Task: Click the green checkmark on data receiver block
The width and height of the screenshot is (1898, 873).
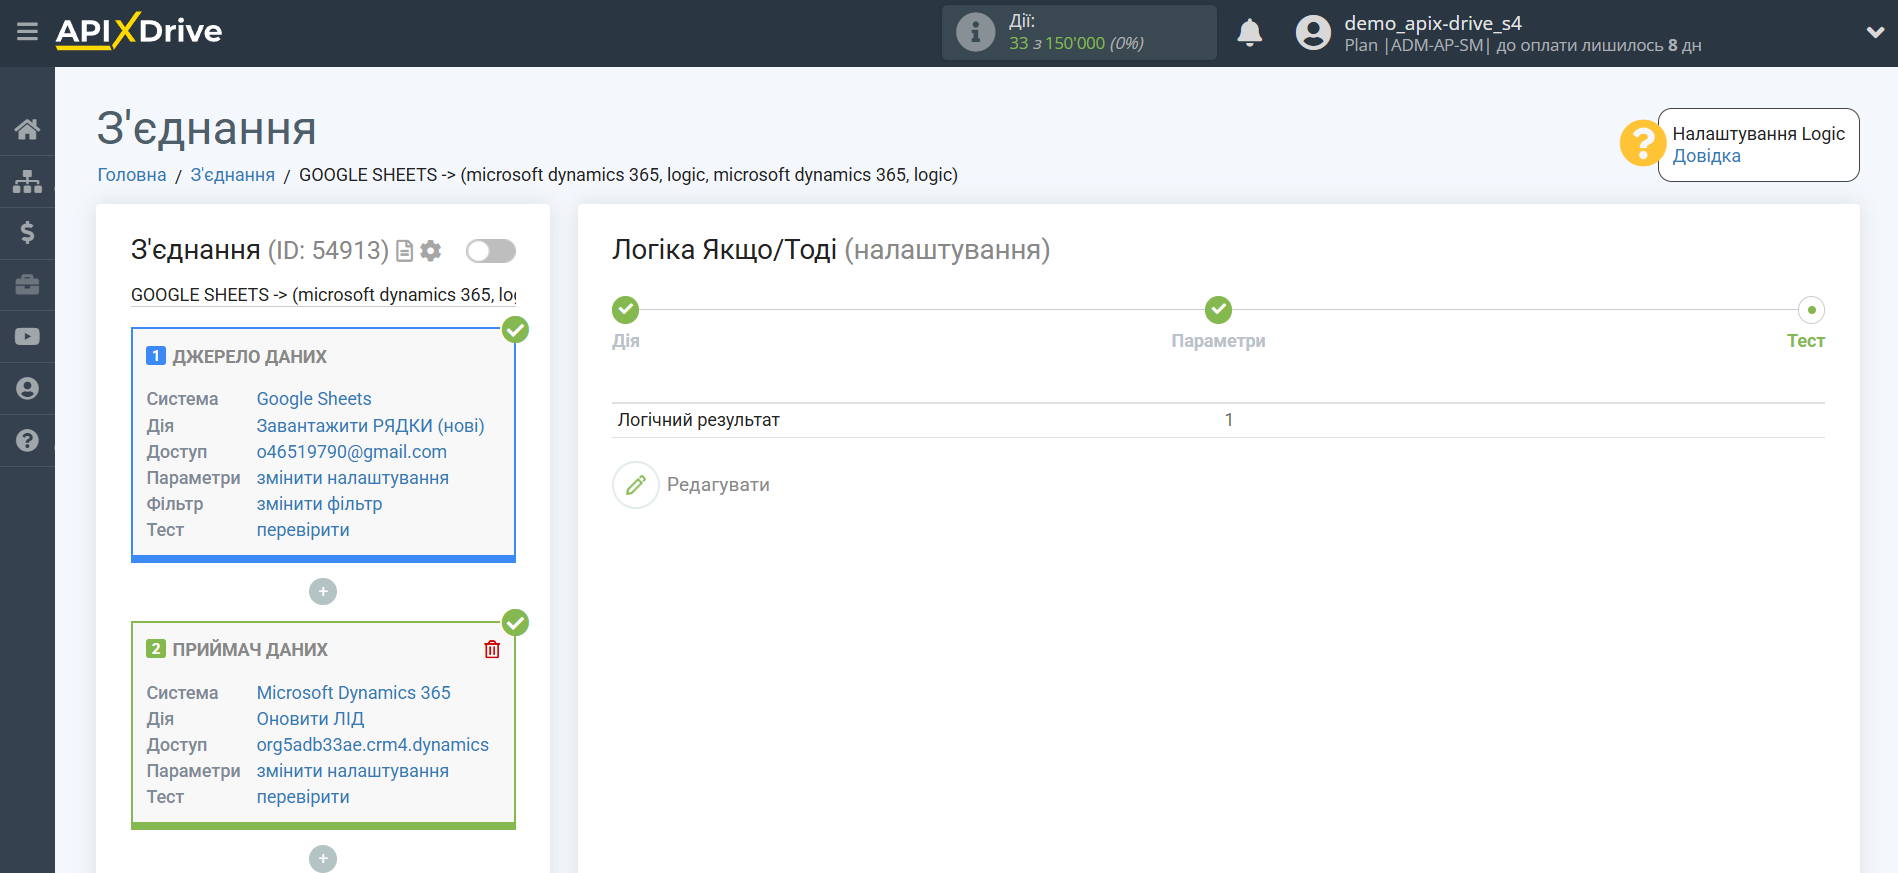Action: 515,623
